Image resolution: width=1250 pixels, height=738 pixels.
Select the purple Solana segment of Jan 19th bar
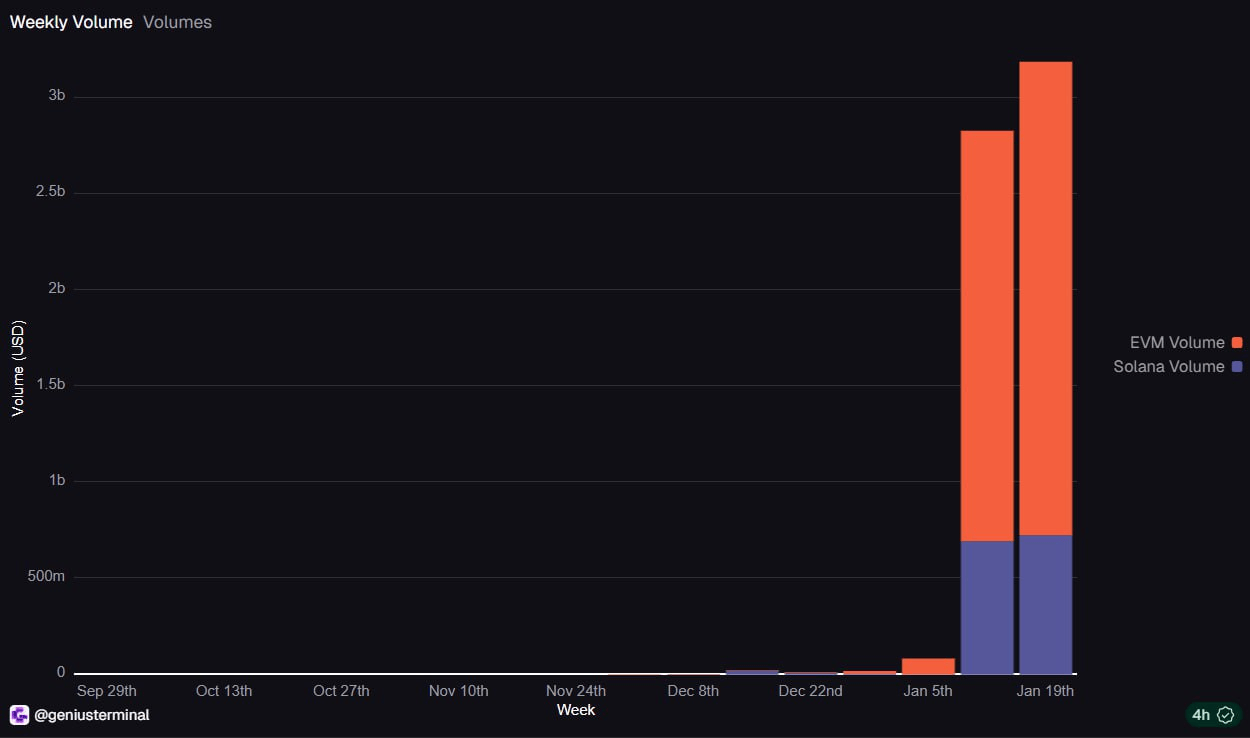coord(1045,604)
